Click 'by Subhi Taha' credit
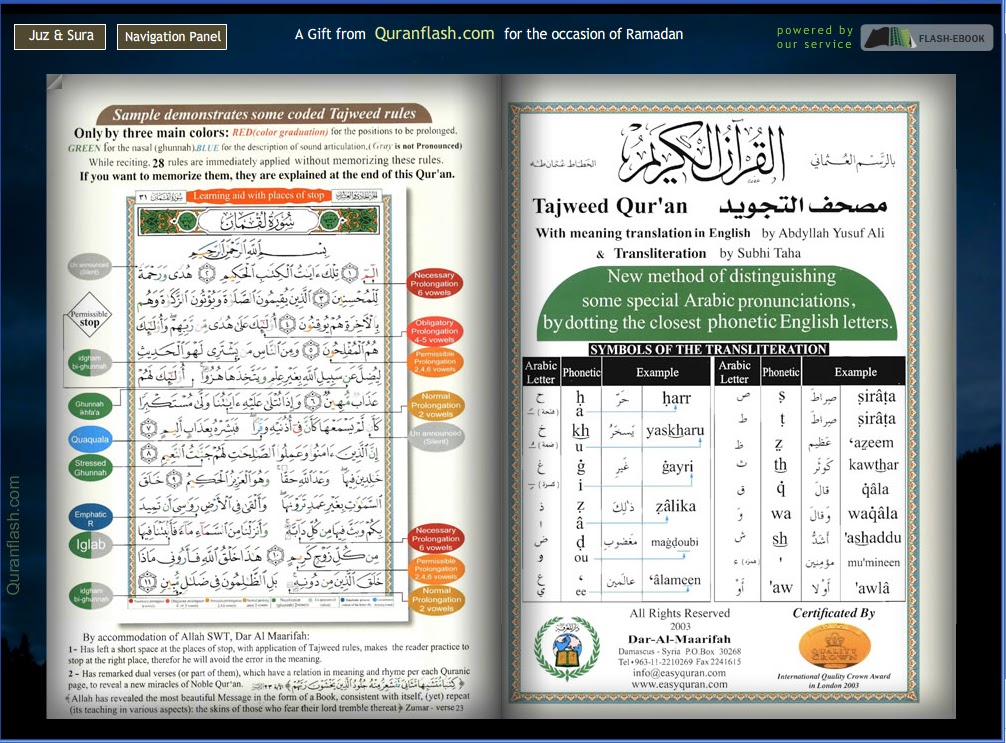This screenshot has width=1006, height=743. 760,253
